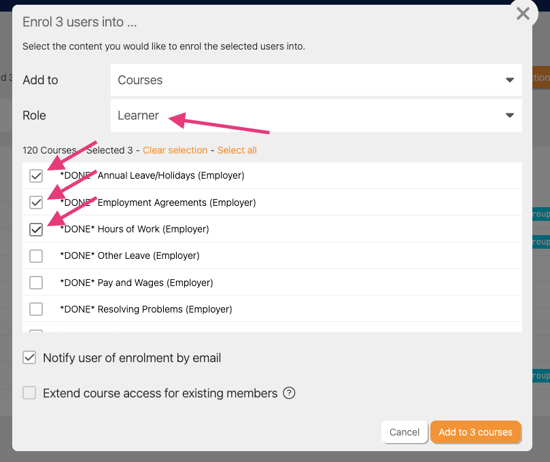This screenshot has width=550, height=462.
Task: Select the Other Leave (Employer) row label
Action: tap(130, 256)
